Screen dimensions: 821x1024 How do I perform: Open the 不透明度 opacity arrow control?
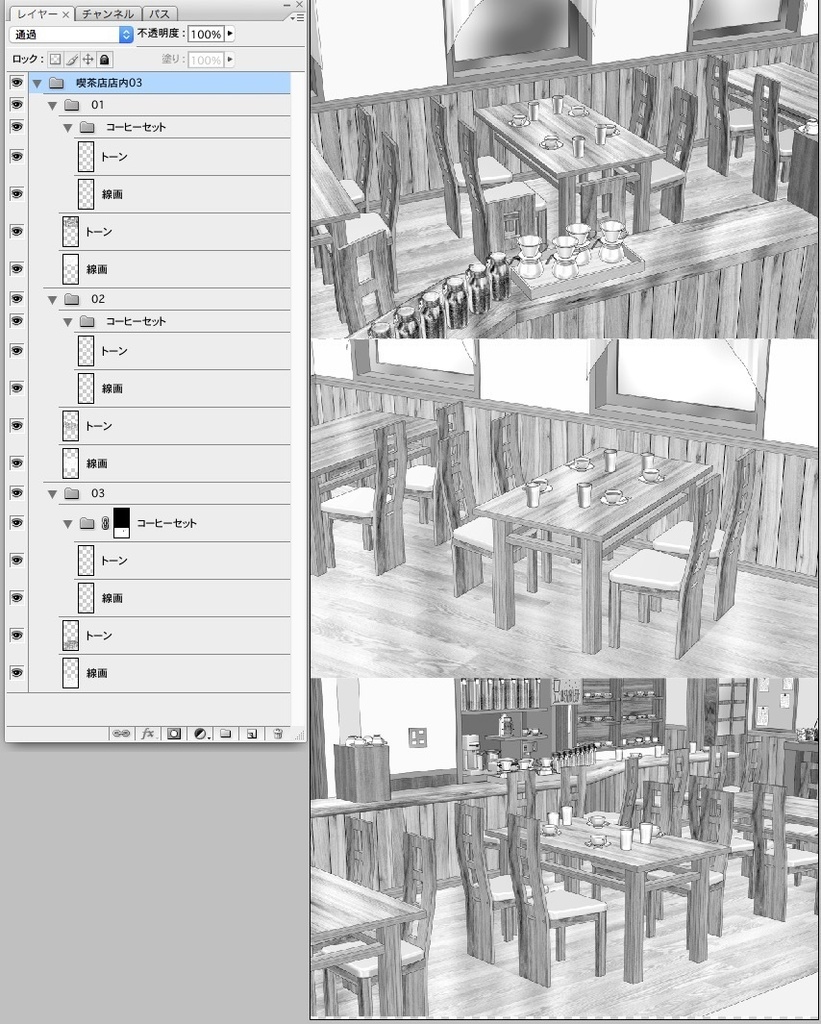click(x=228, y=35)
